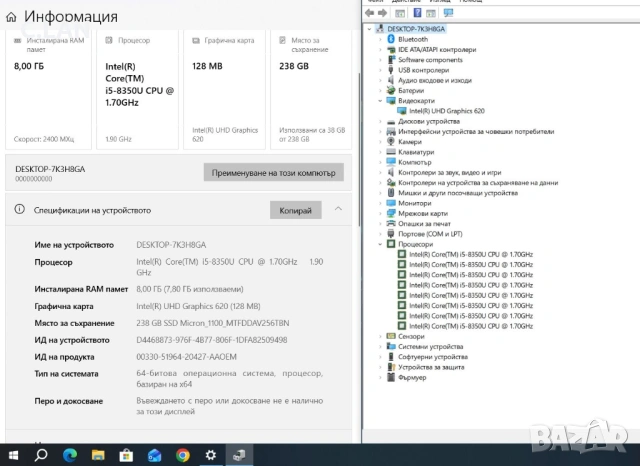Click the Фърмуер category icon
This screenshot has height=466, width=640.
click(x=391, y=377)
